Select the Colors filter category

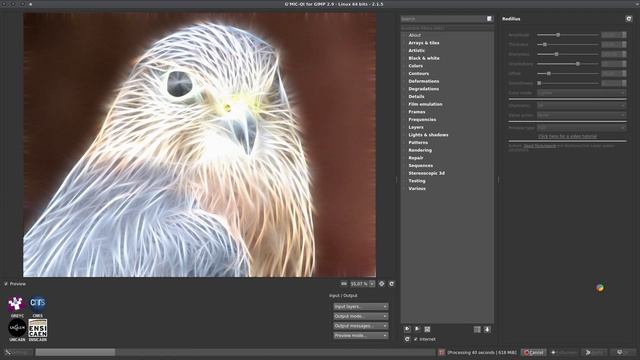416,66
